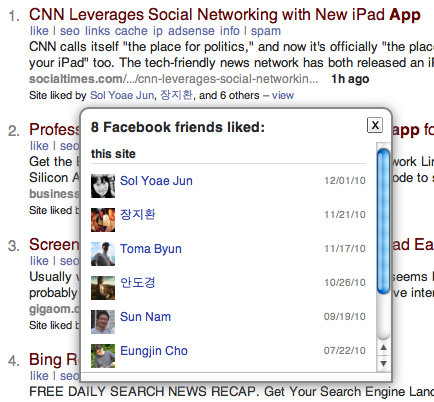Screen dimensions: 434x402
Task: Open 장지환 name link in popup list
Action: pos(138,214)
